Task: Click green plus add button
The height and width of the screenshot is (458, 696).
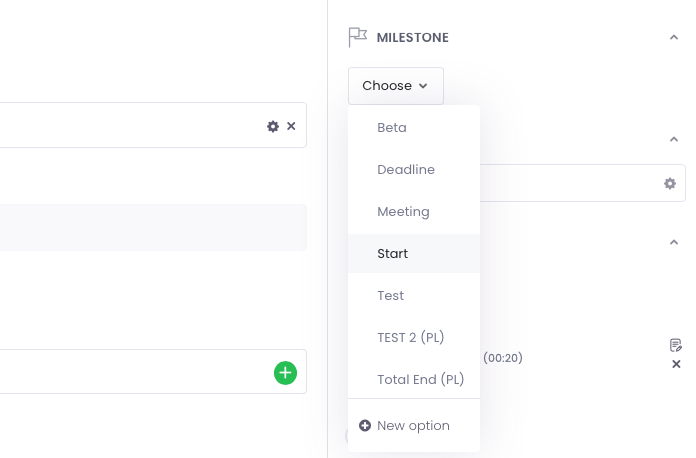Action: 285,373
